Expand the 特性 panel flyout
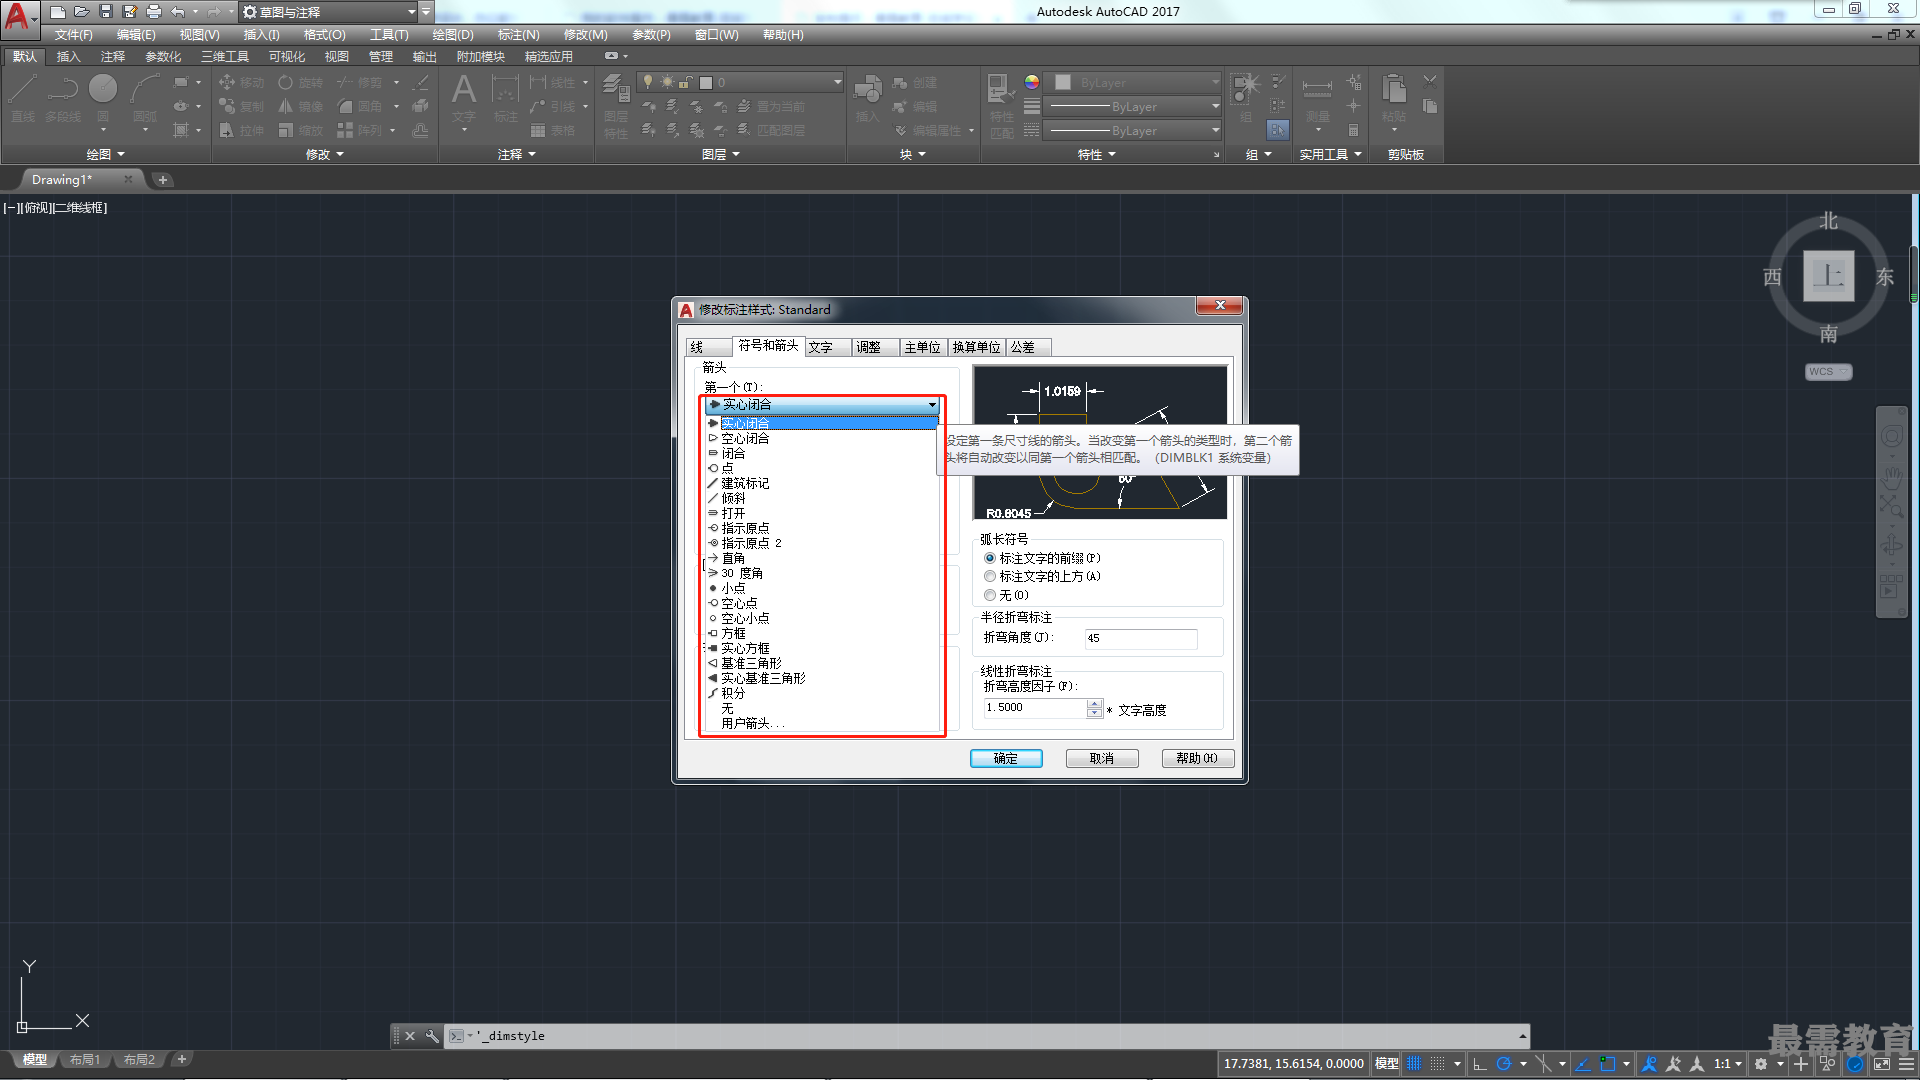This screenshot has height=1080, width=1920. 1096,154
